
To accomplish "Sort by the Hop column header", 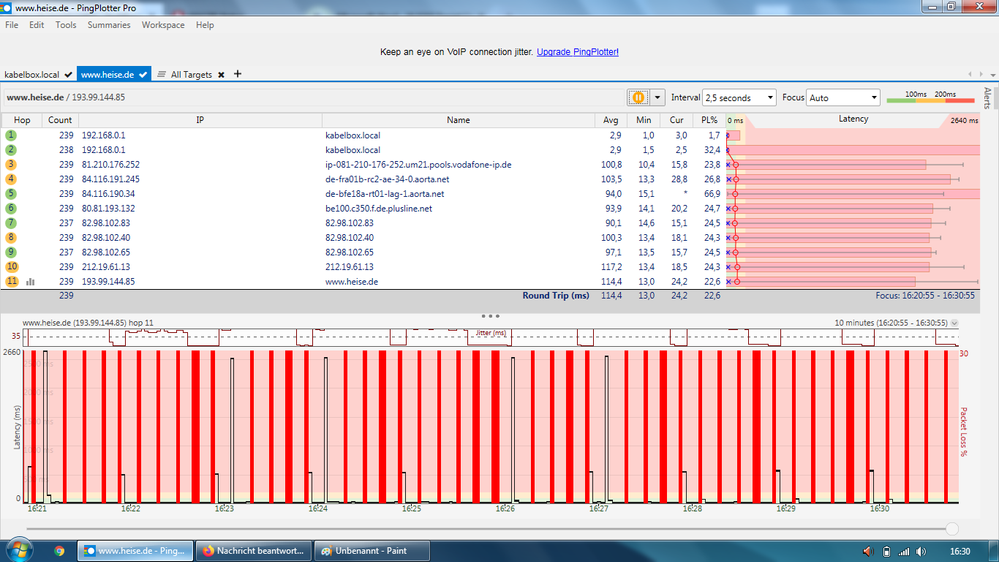I will pyautogui.click(x=22, y=120).
